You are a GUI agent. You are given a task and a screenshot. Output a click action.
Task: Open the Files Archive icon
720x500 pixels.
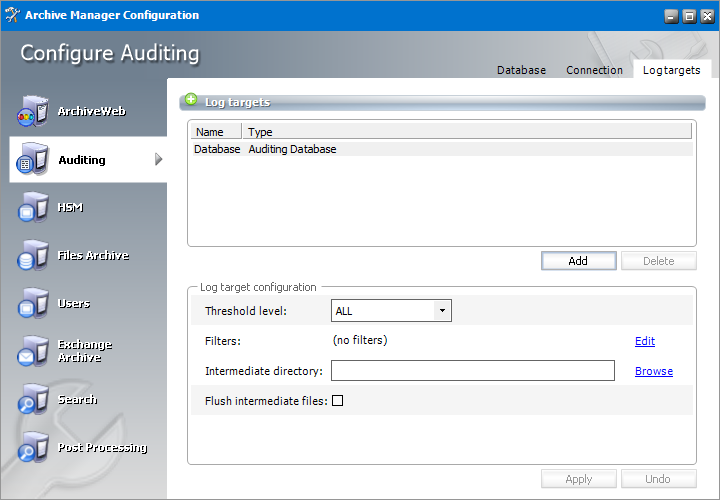point(31,256)
